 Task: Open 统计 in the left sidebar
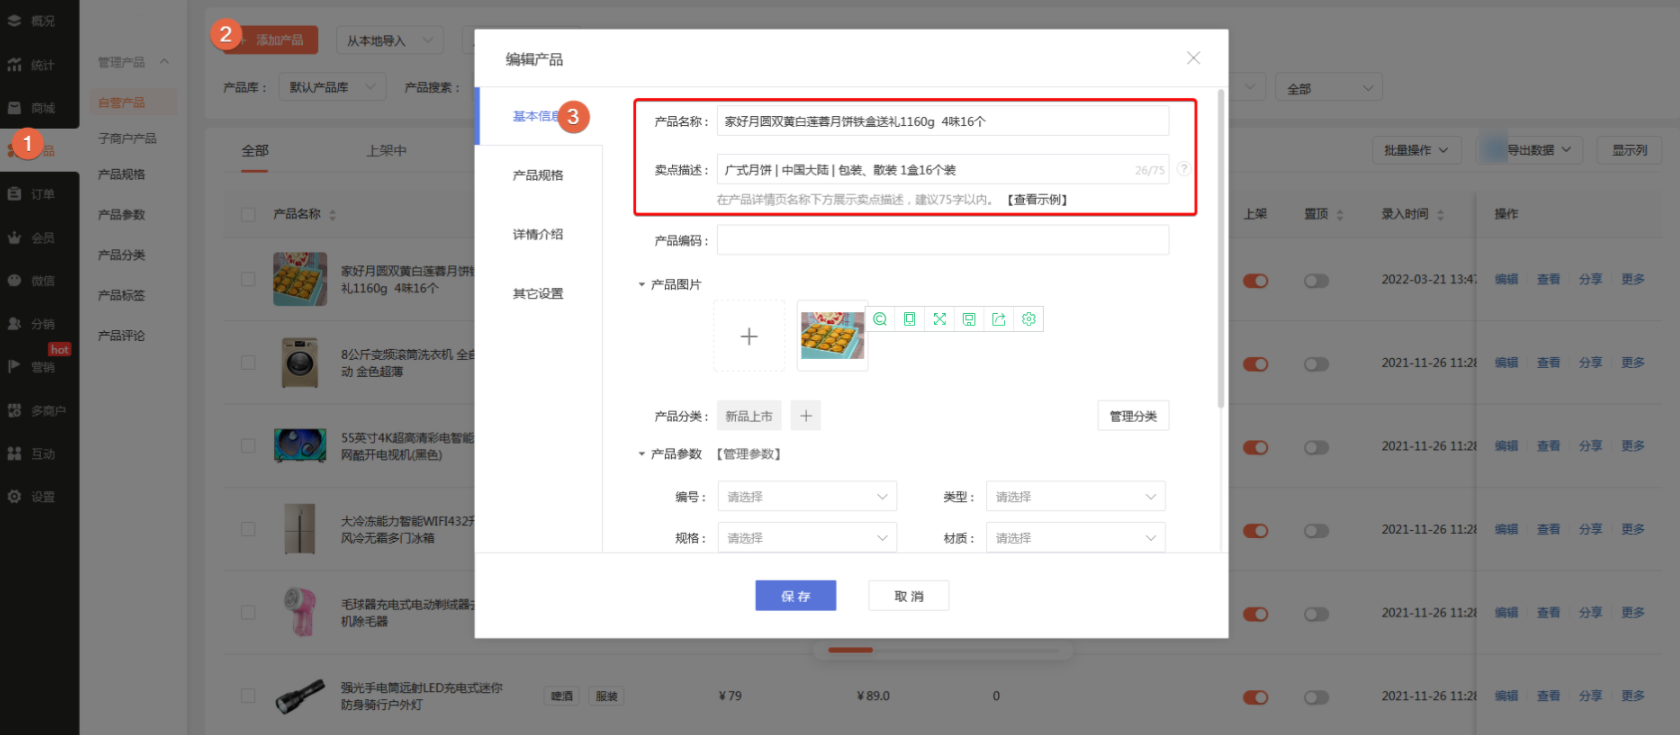click(31, 65)
